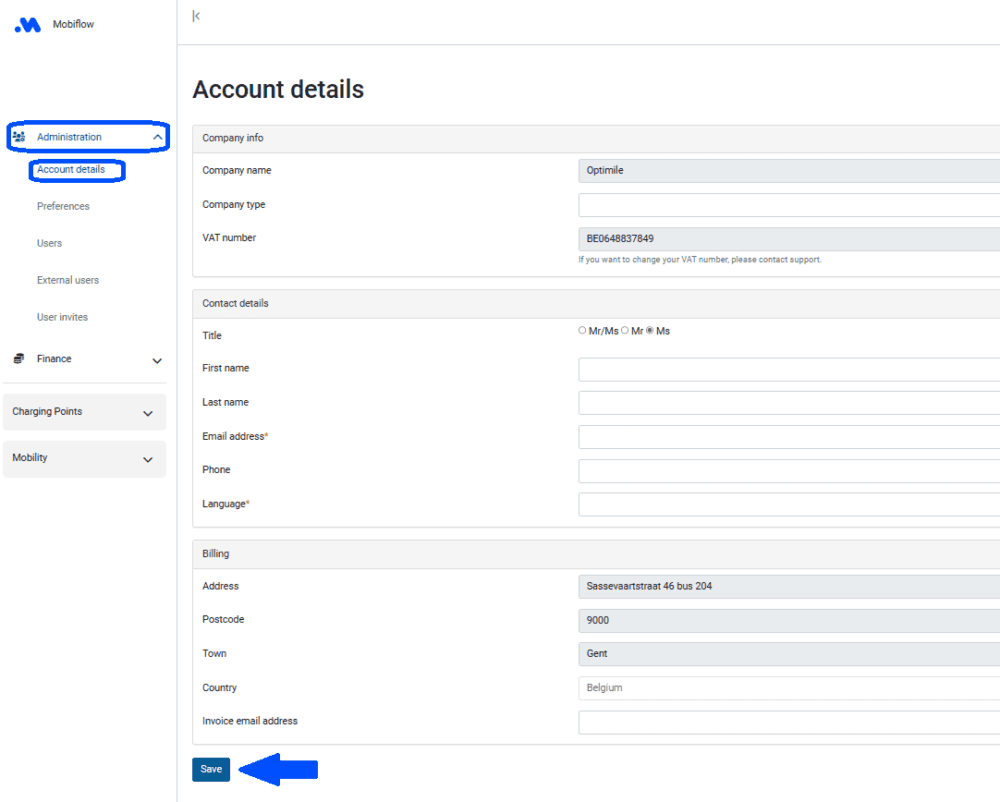Click the sidebar collapse arrow icon
Image resolution: width=1000 pixels, height=802 pixels.
click(x=196, y=16)
